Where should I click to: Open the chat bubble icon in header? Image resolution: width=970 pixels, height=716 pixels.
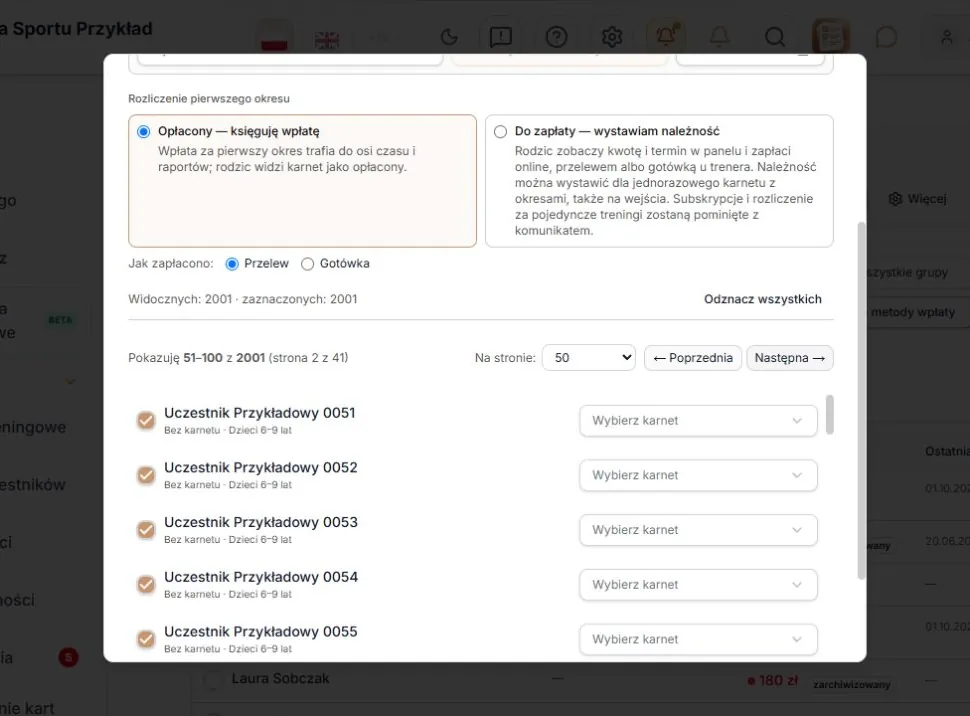[x=886, y=37]
